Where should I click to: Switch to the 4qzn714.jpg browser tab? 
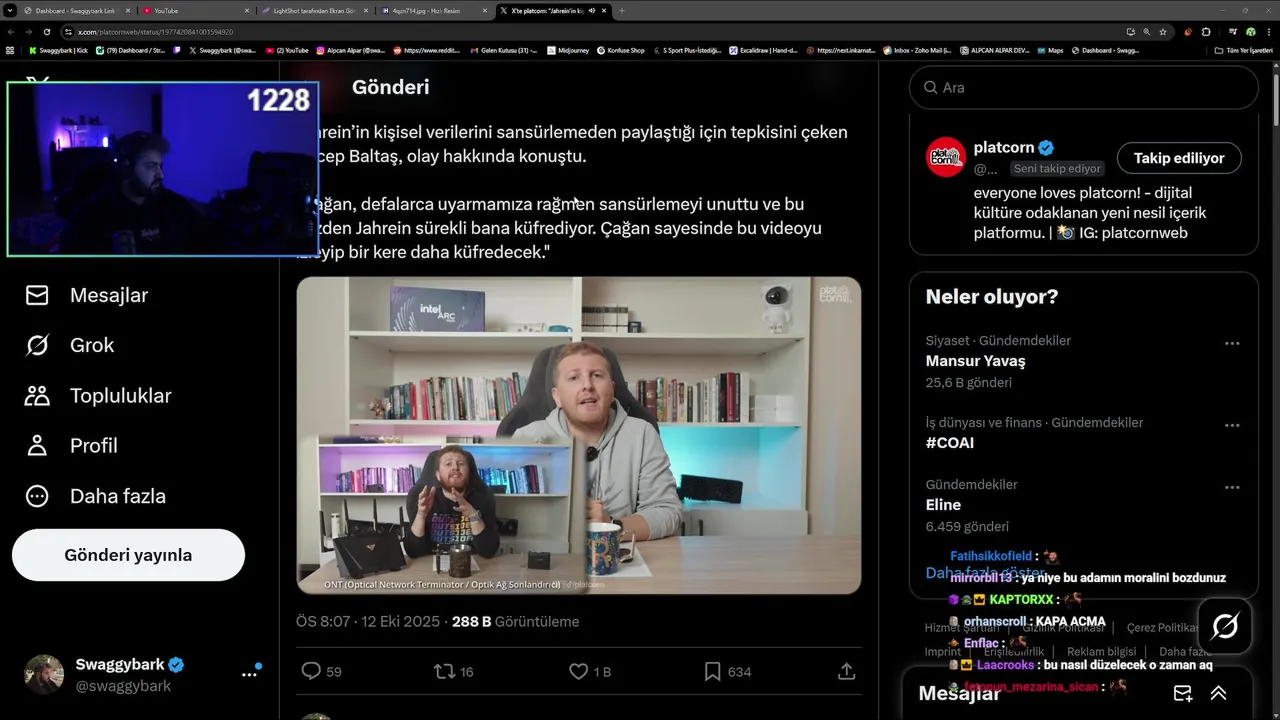click(433, 10)
